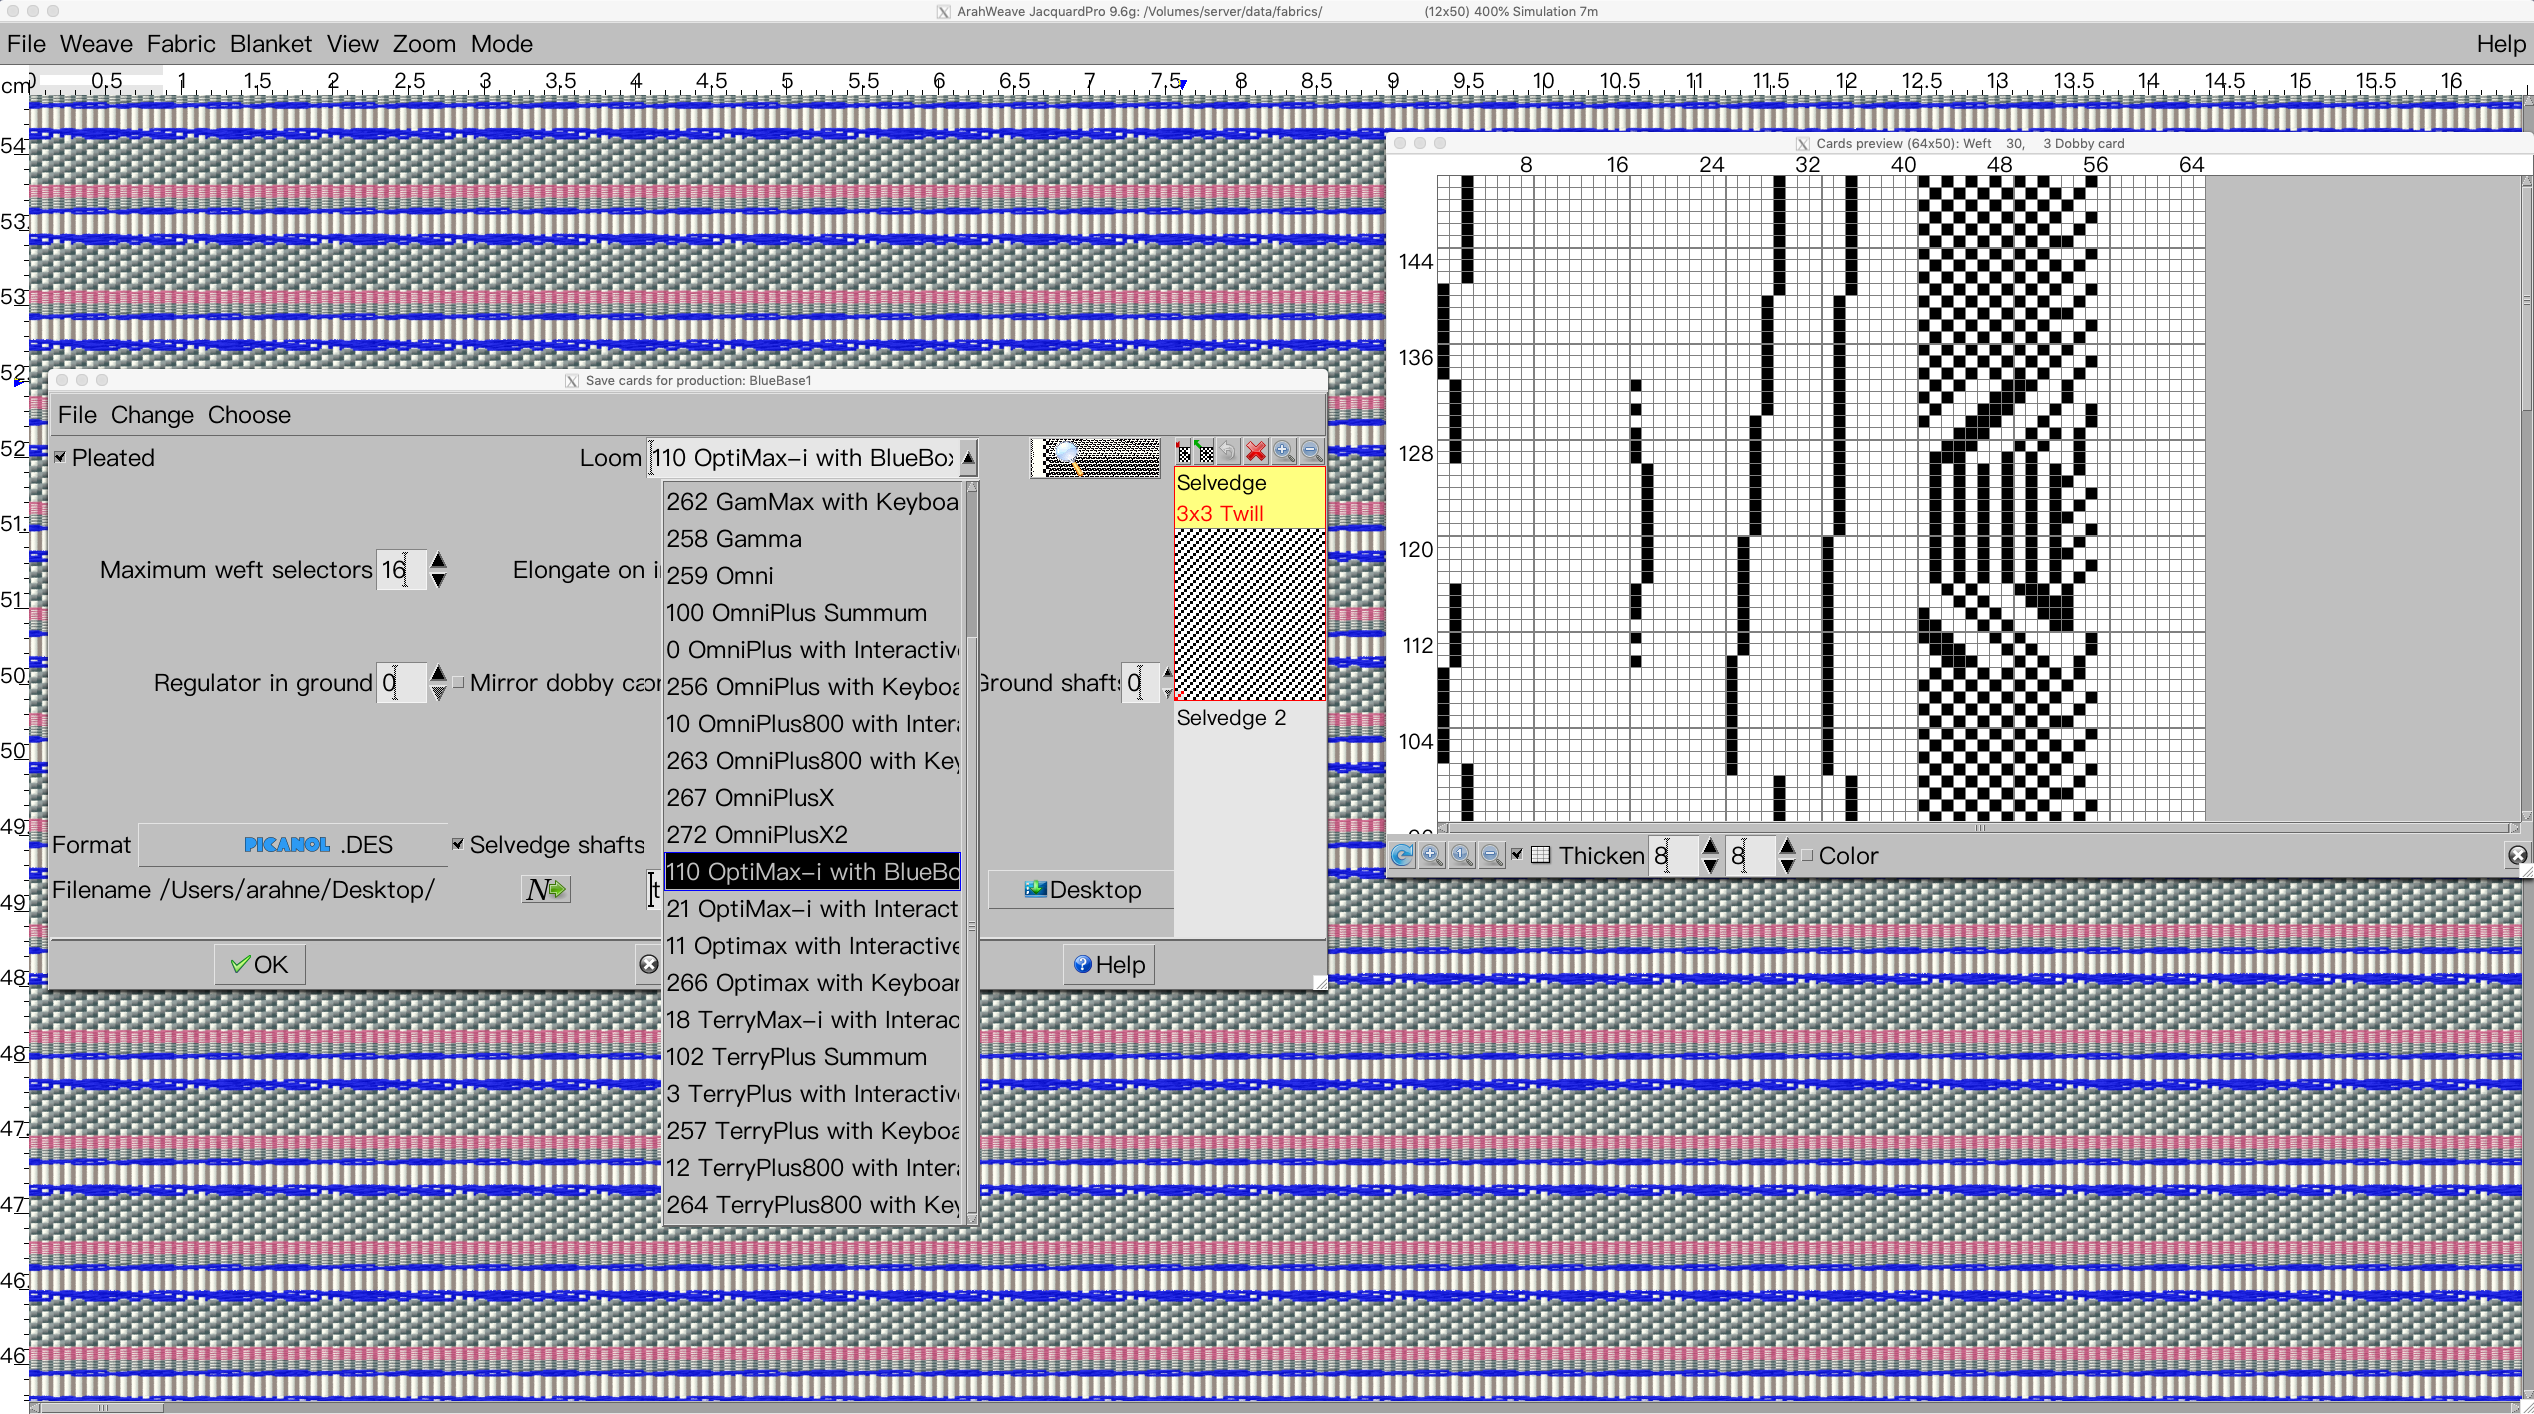Open the main window Help menu

coord(2501,44)
